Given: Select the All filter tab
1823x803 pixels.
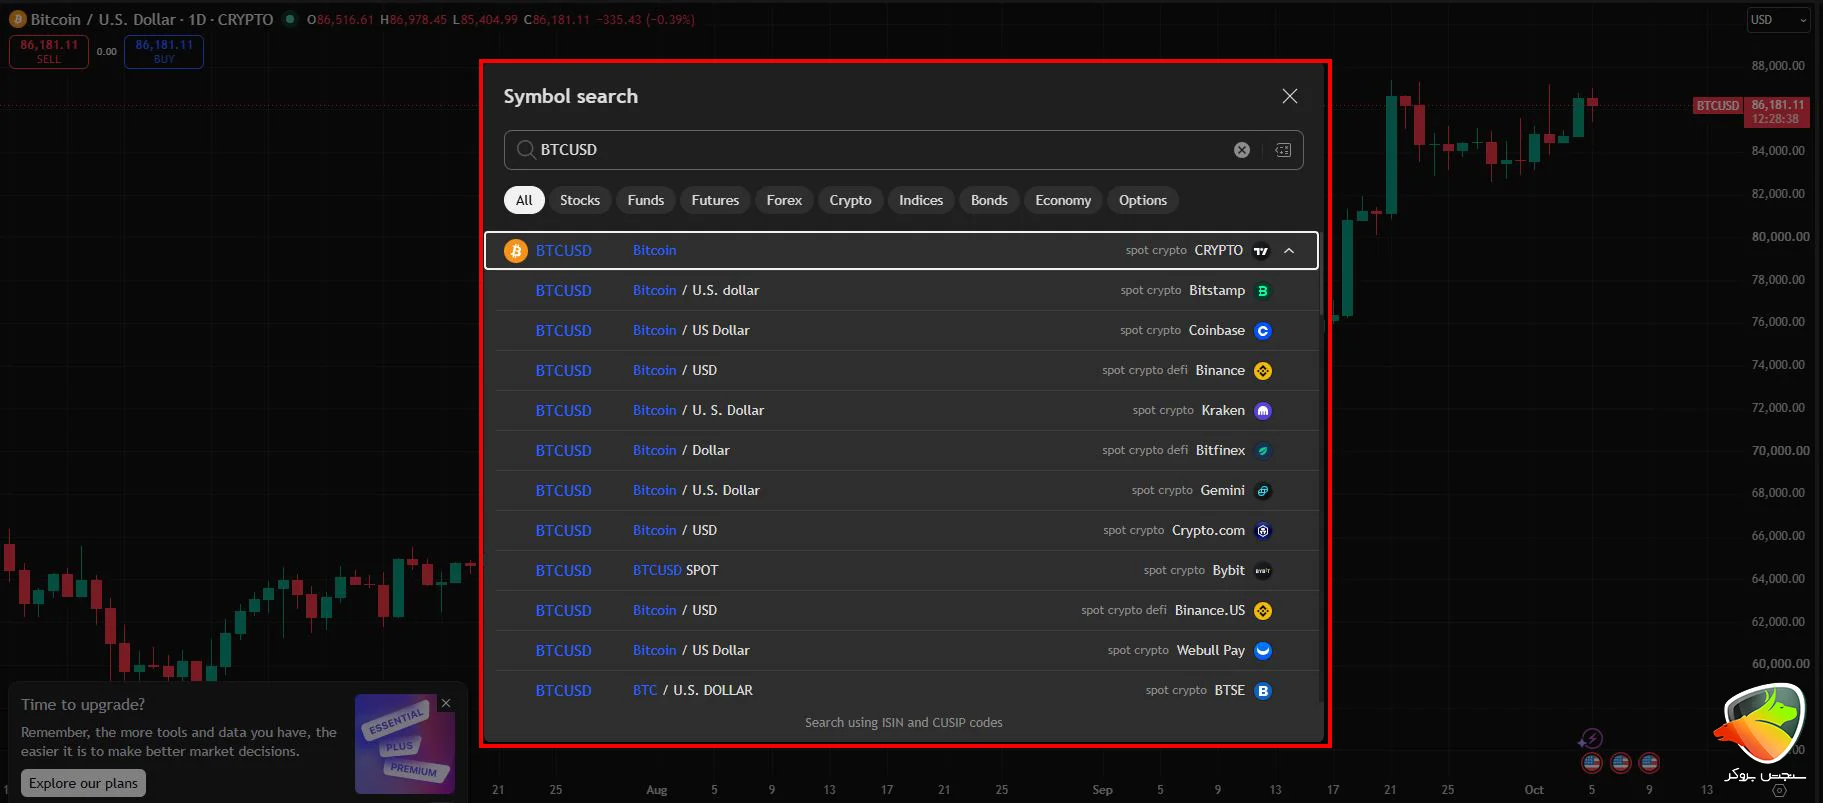Looking at the screenshot, I should coord(524,200).
